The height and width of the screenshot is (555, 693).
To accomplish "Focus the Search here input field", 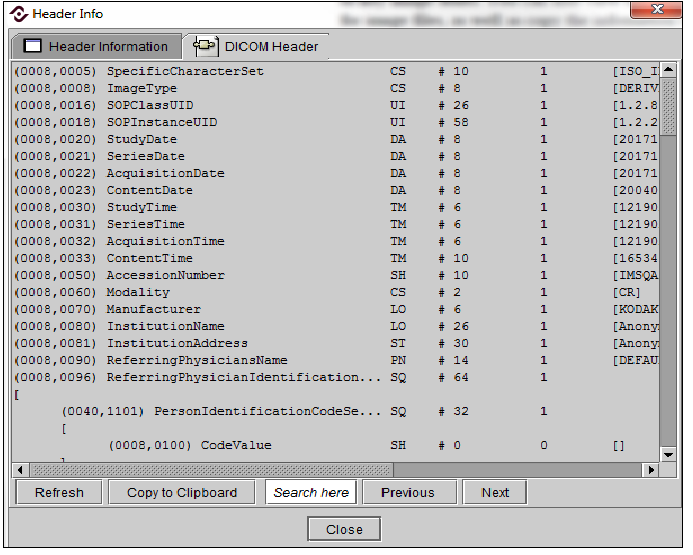I will 311,492.
